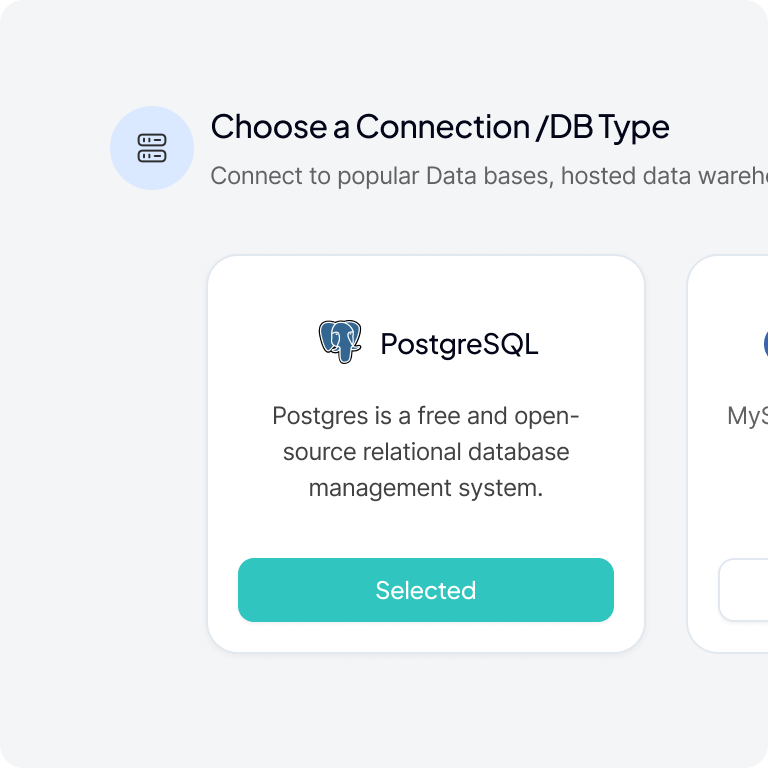This screenshot has height=768, width=768.
Task: Click blank space inside the PostgreSQL card
Action: point(426,290)
